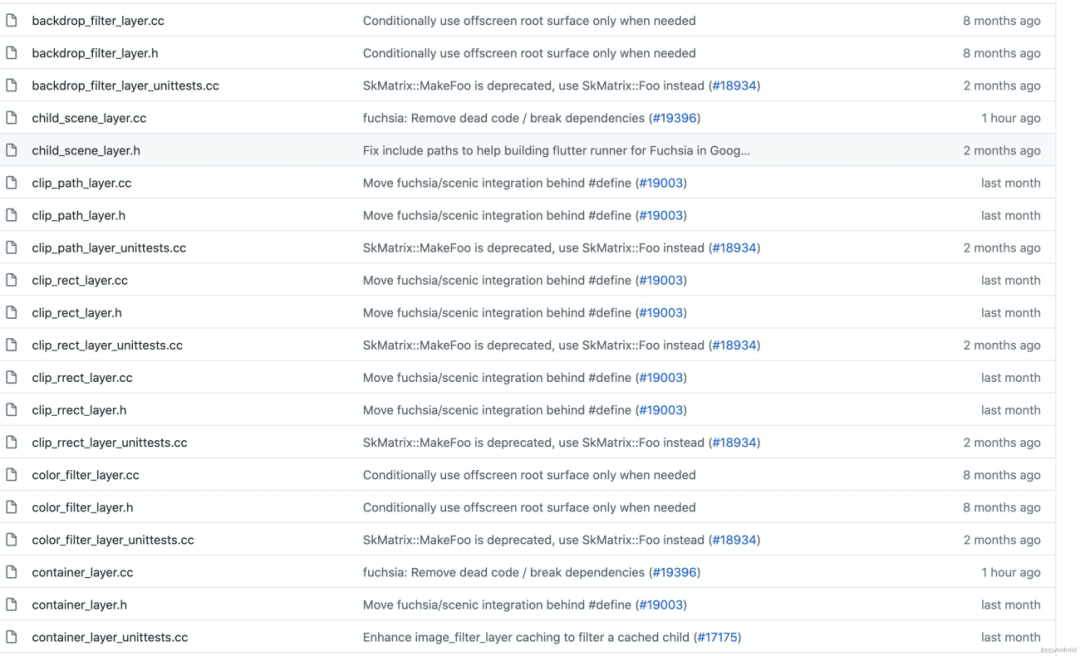This screenshot has height=656, width=1080.
Task: Click file icon next to color_filter_layer.cc
Action: [12, 475]
